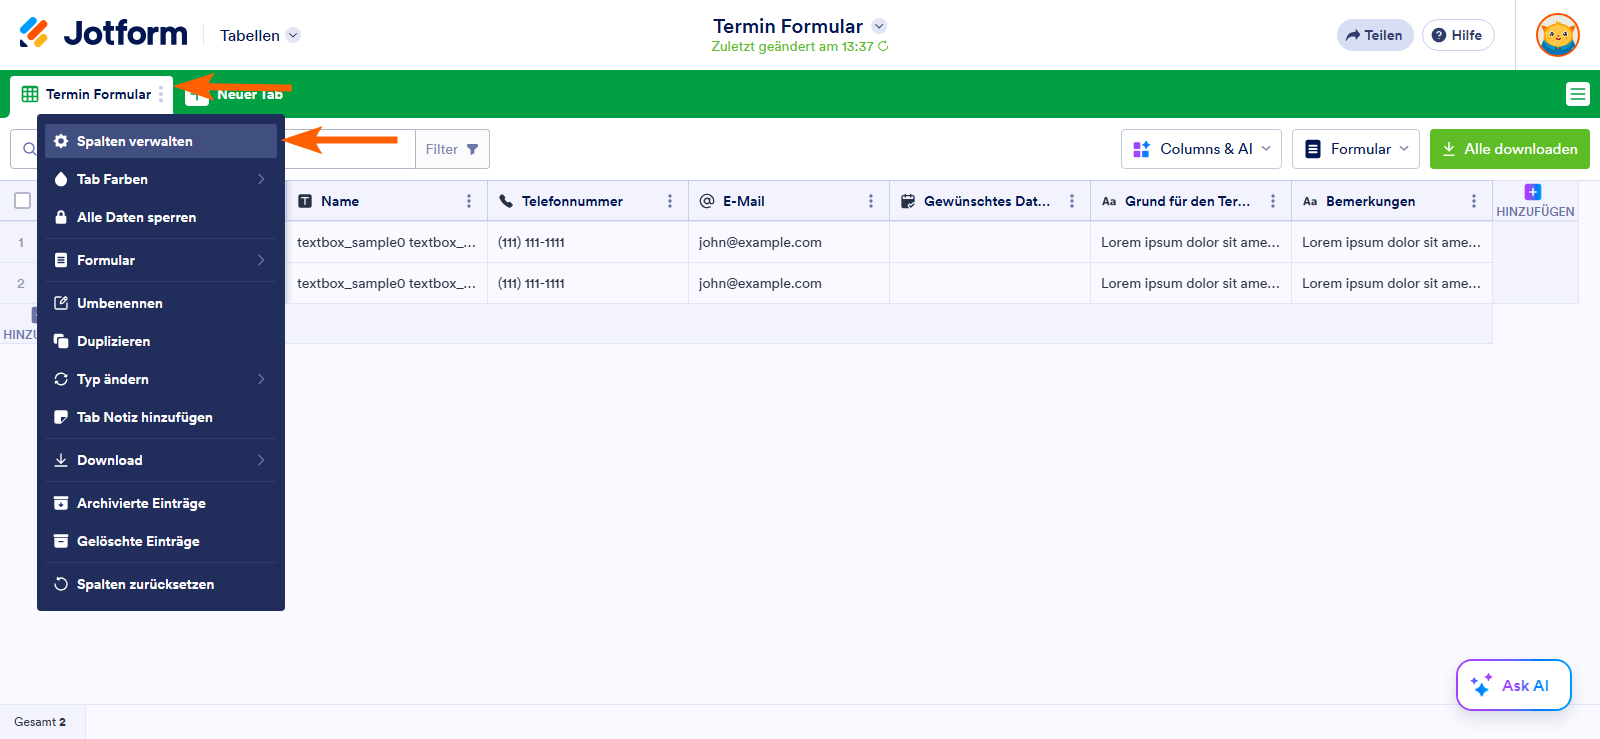The image size is (1600, 739).
Task: Click the search magnifier icon
Action: coord(29,149)
